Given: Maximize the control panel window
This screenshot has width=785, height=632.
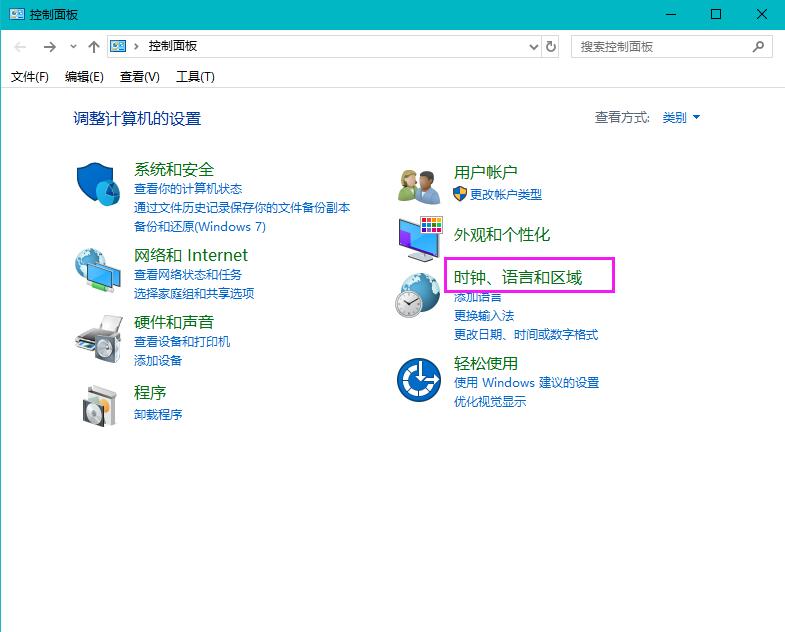Looking at the screenshot, I should [x=716, y=14].
